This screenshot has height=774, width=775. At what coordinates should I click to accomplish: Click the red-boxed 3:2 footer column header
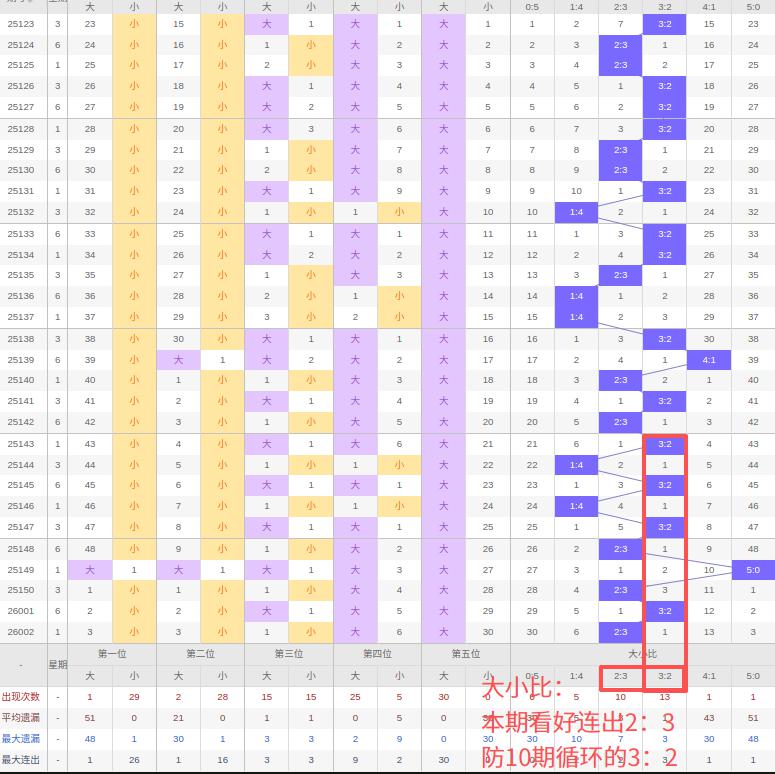point(665,676)
